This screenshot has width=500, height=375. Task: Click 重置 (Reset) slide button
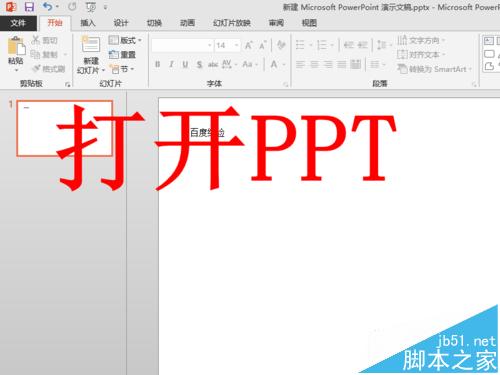point(122,54)
